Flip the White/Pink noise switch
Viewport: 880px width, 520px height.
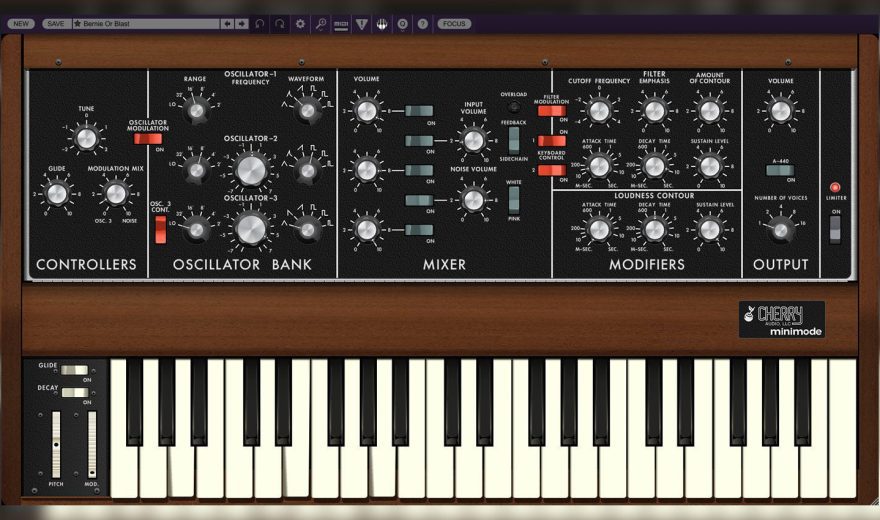(x=514, y=200)
